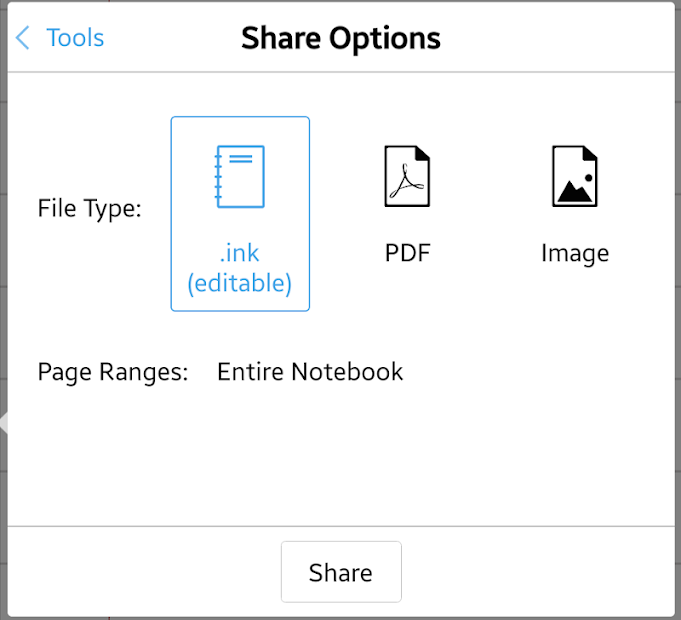Open the Entire Notebook page range selector
The width and height of the screenshot is (681, 620).
pos(310,372)
